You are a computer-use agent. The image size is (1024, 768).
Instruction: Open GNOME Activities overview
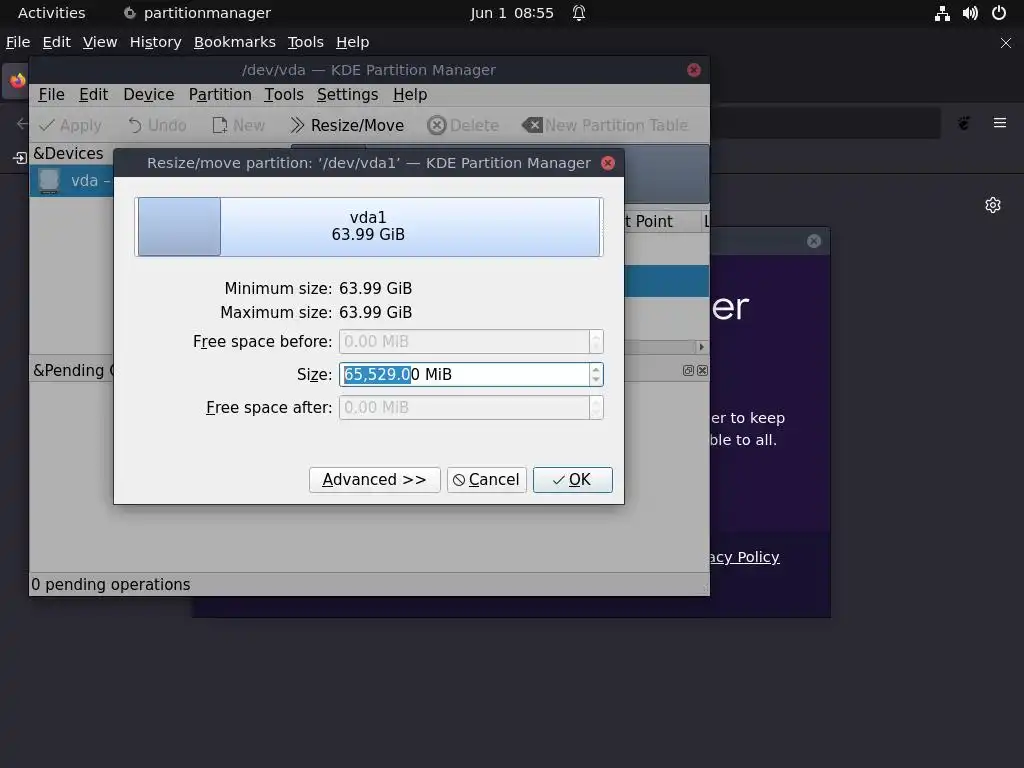click(x=52, y=13)
